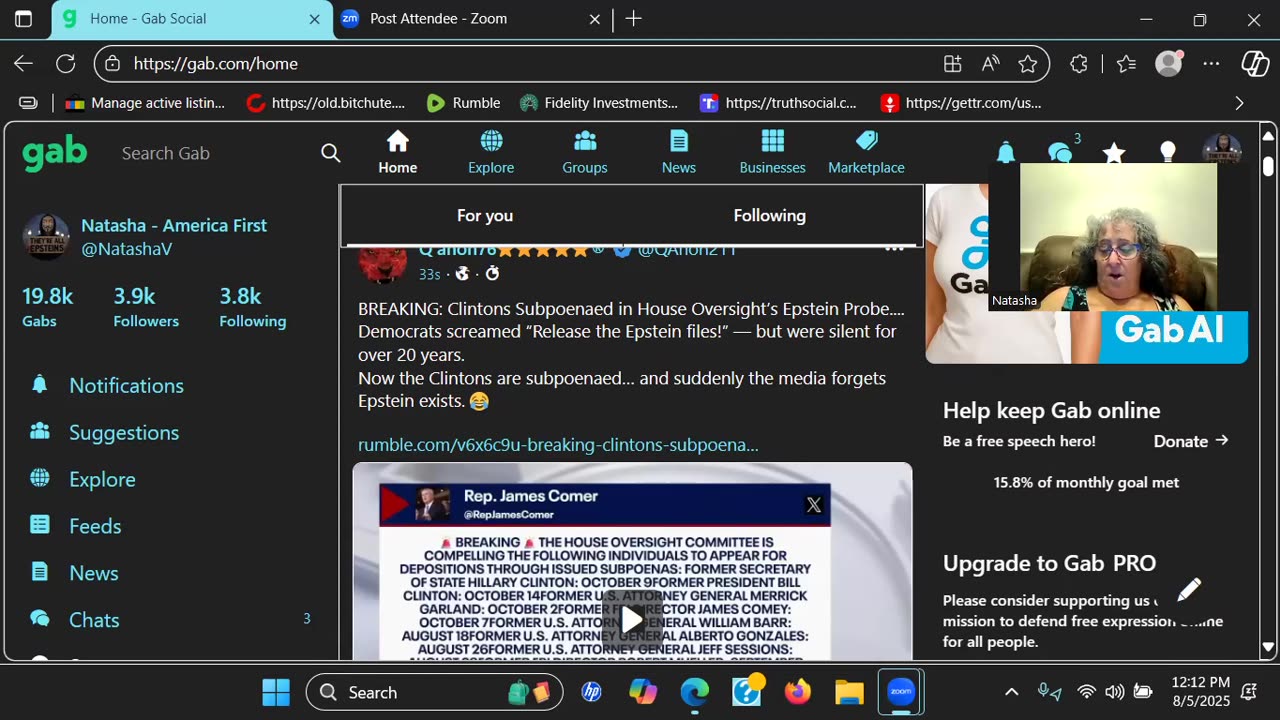Switch to the Following tab

click(x=769, y=215)
